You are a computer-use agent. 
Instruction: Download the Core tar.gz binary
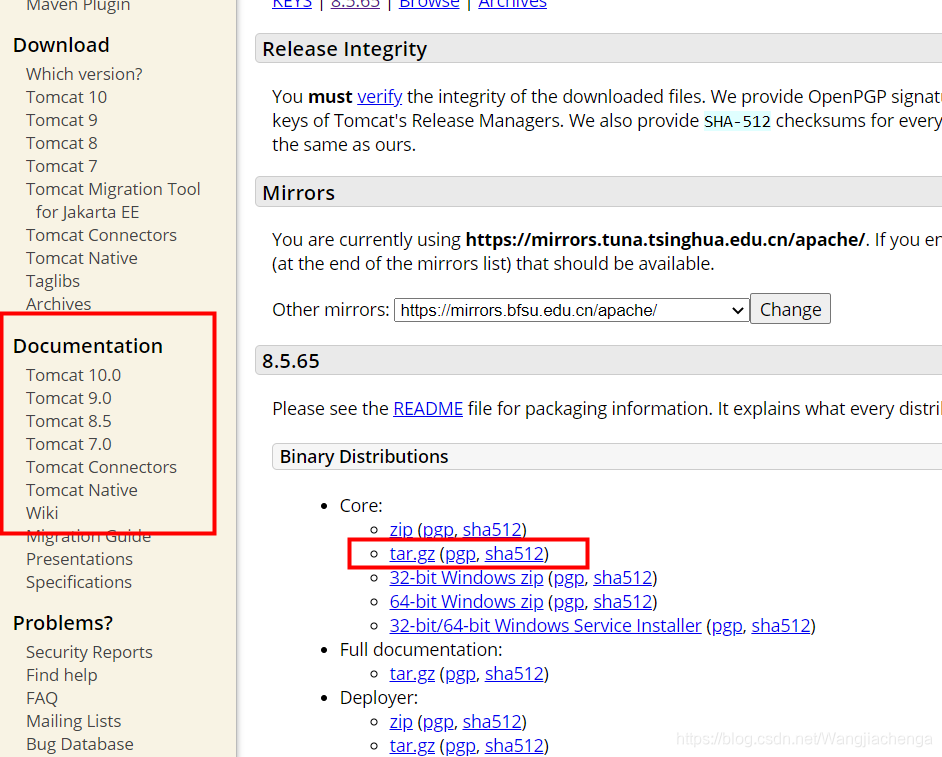[412, 553]
